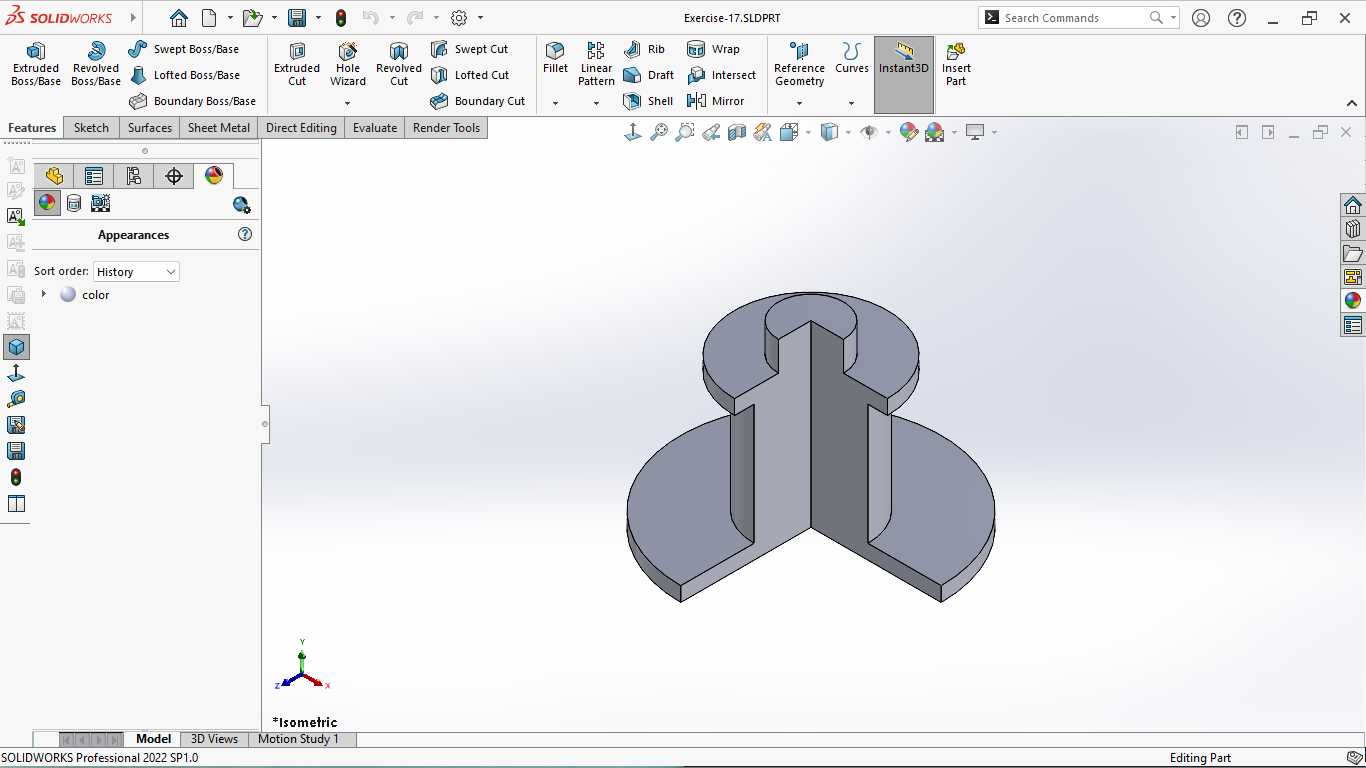
Task: Click Revolved Boss/Base tool
Action: point(96,64)
